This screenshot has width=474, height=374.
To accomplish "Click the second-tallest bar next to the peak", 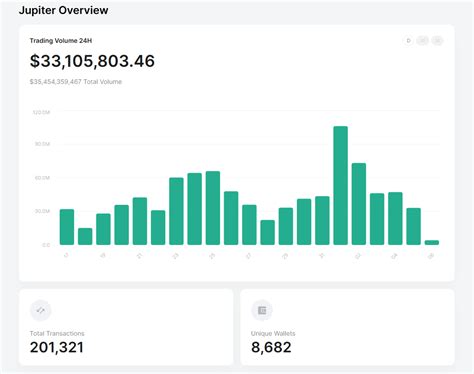I will (x=359, y=204).
